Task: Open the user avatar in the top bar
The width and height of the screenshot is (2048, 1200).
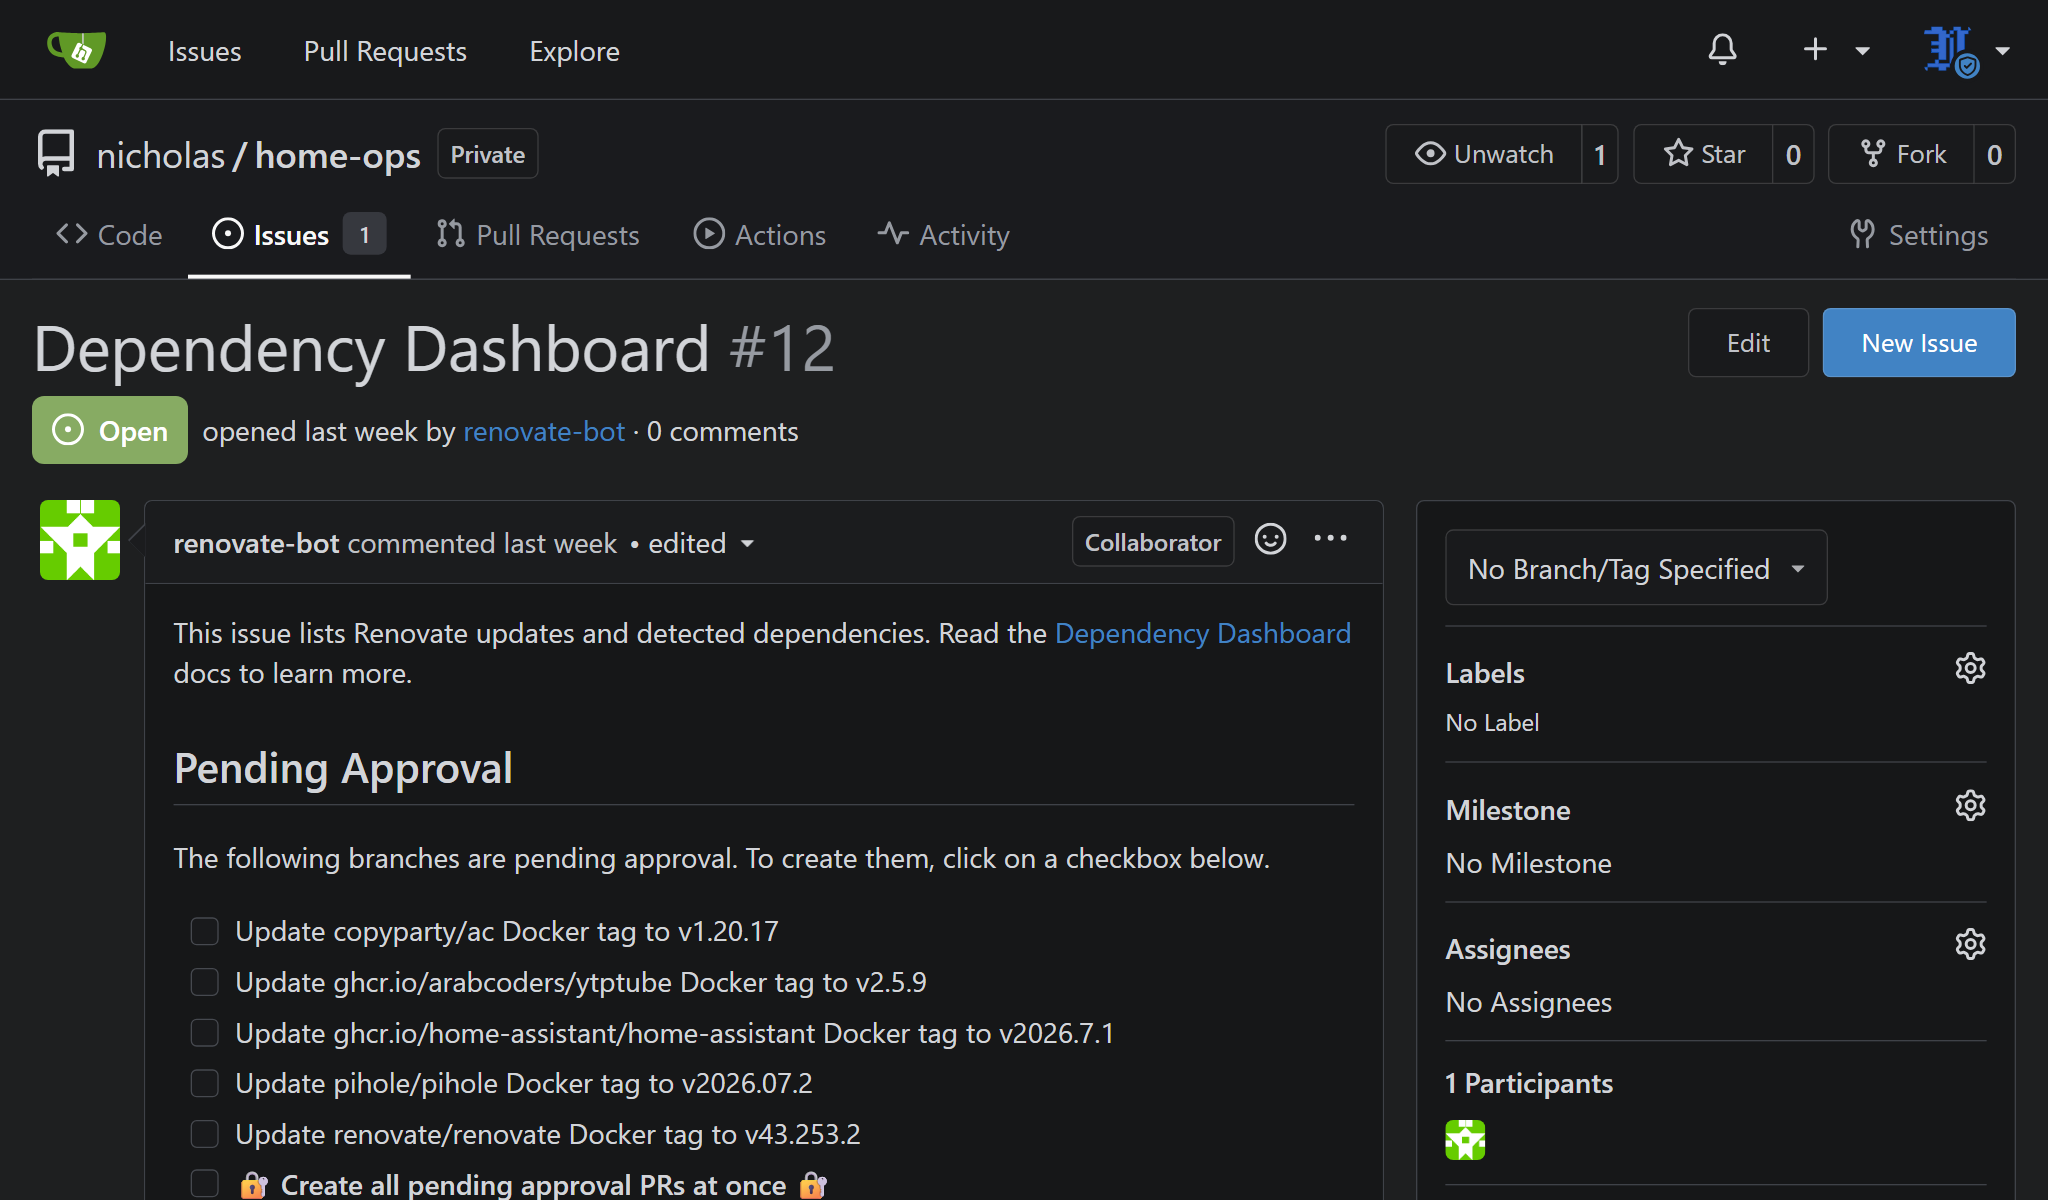Action: 1951,50
